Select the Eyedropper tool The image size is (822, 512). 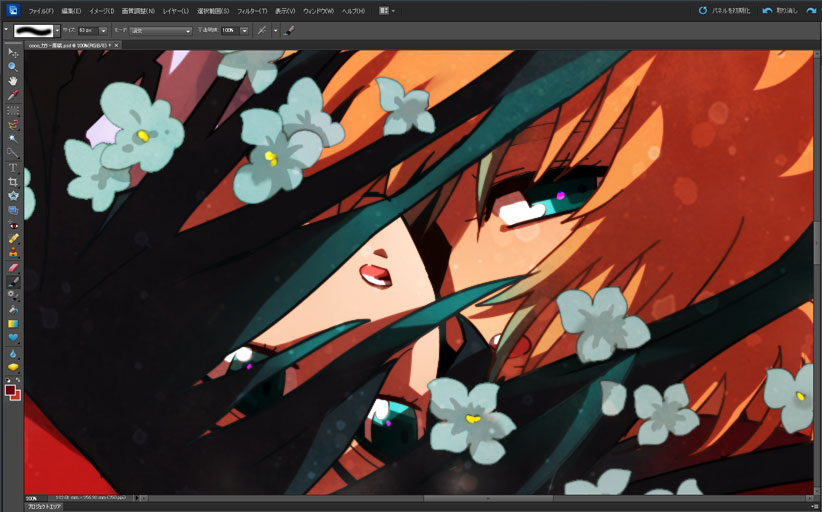pyautogui.click(x=13, y=95)
